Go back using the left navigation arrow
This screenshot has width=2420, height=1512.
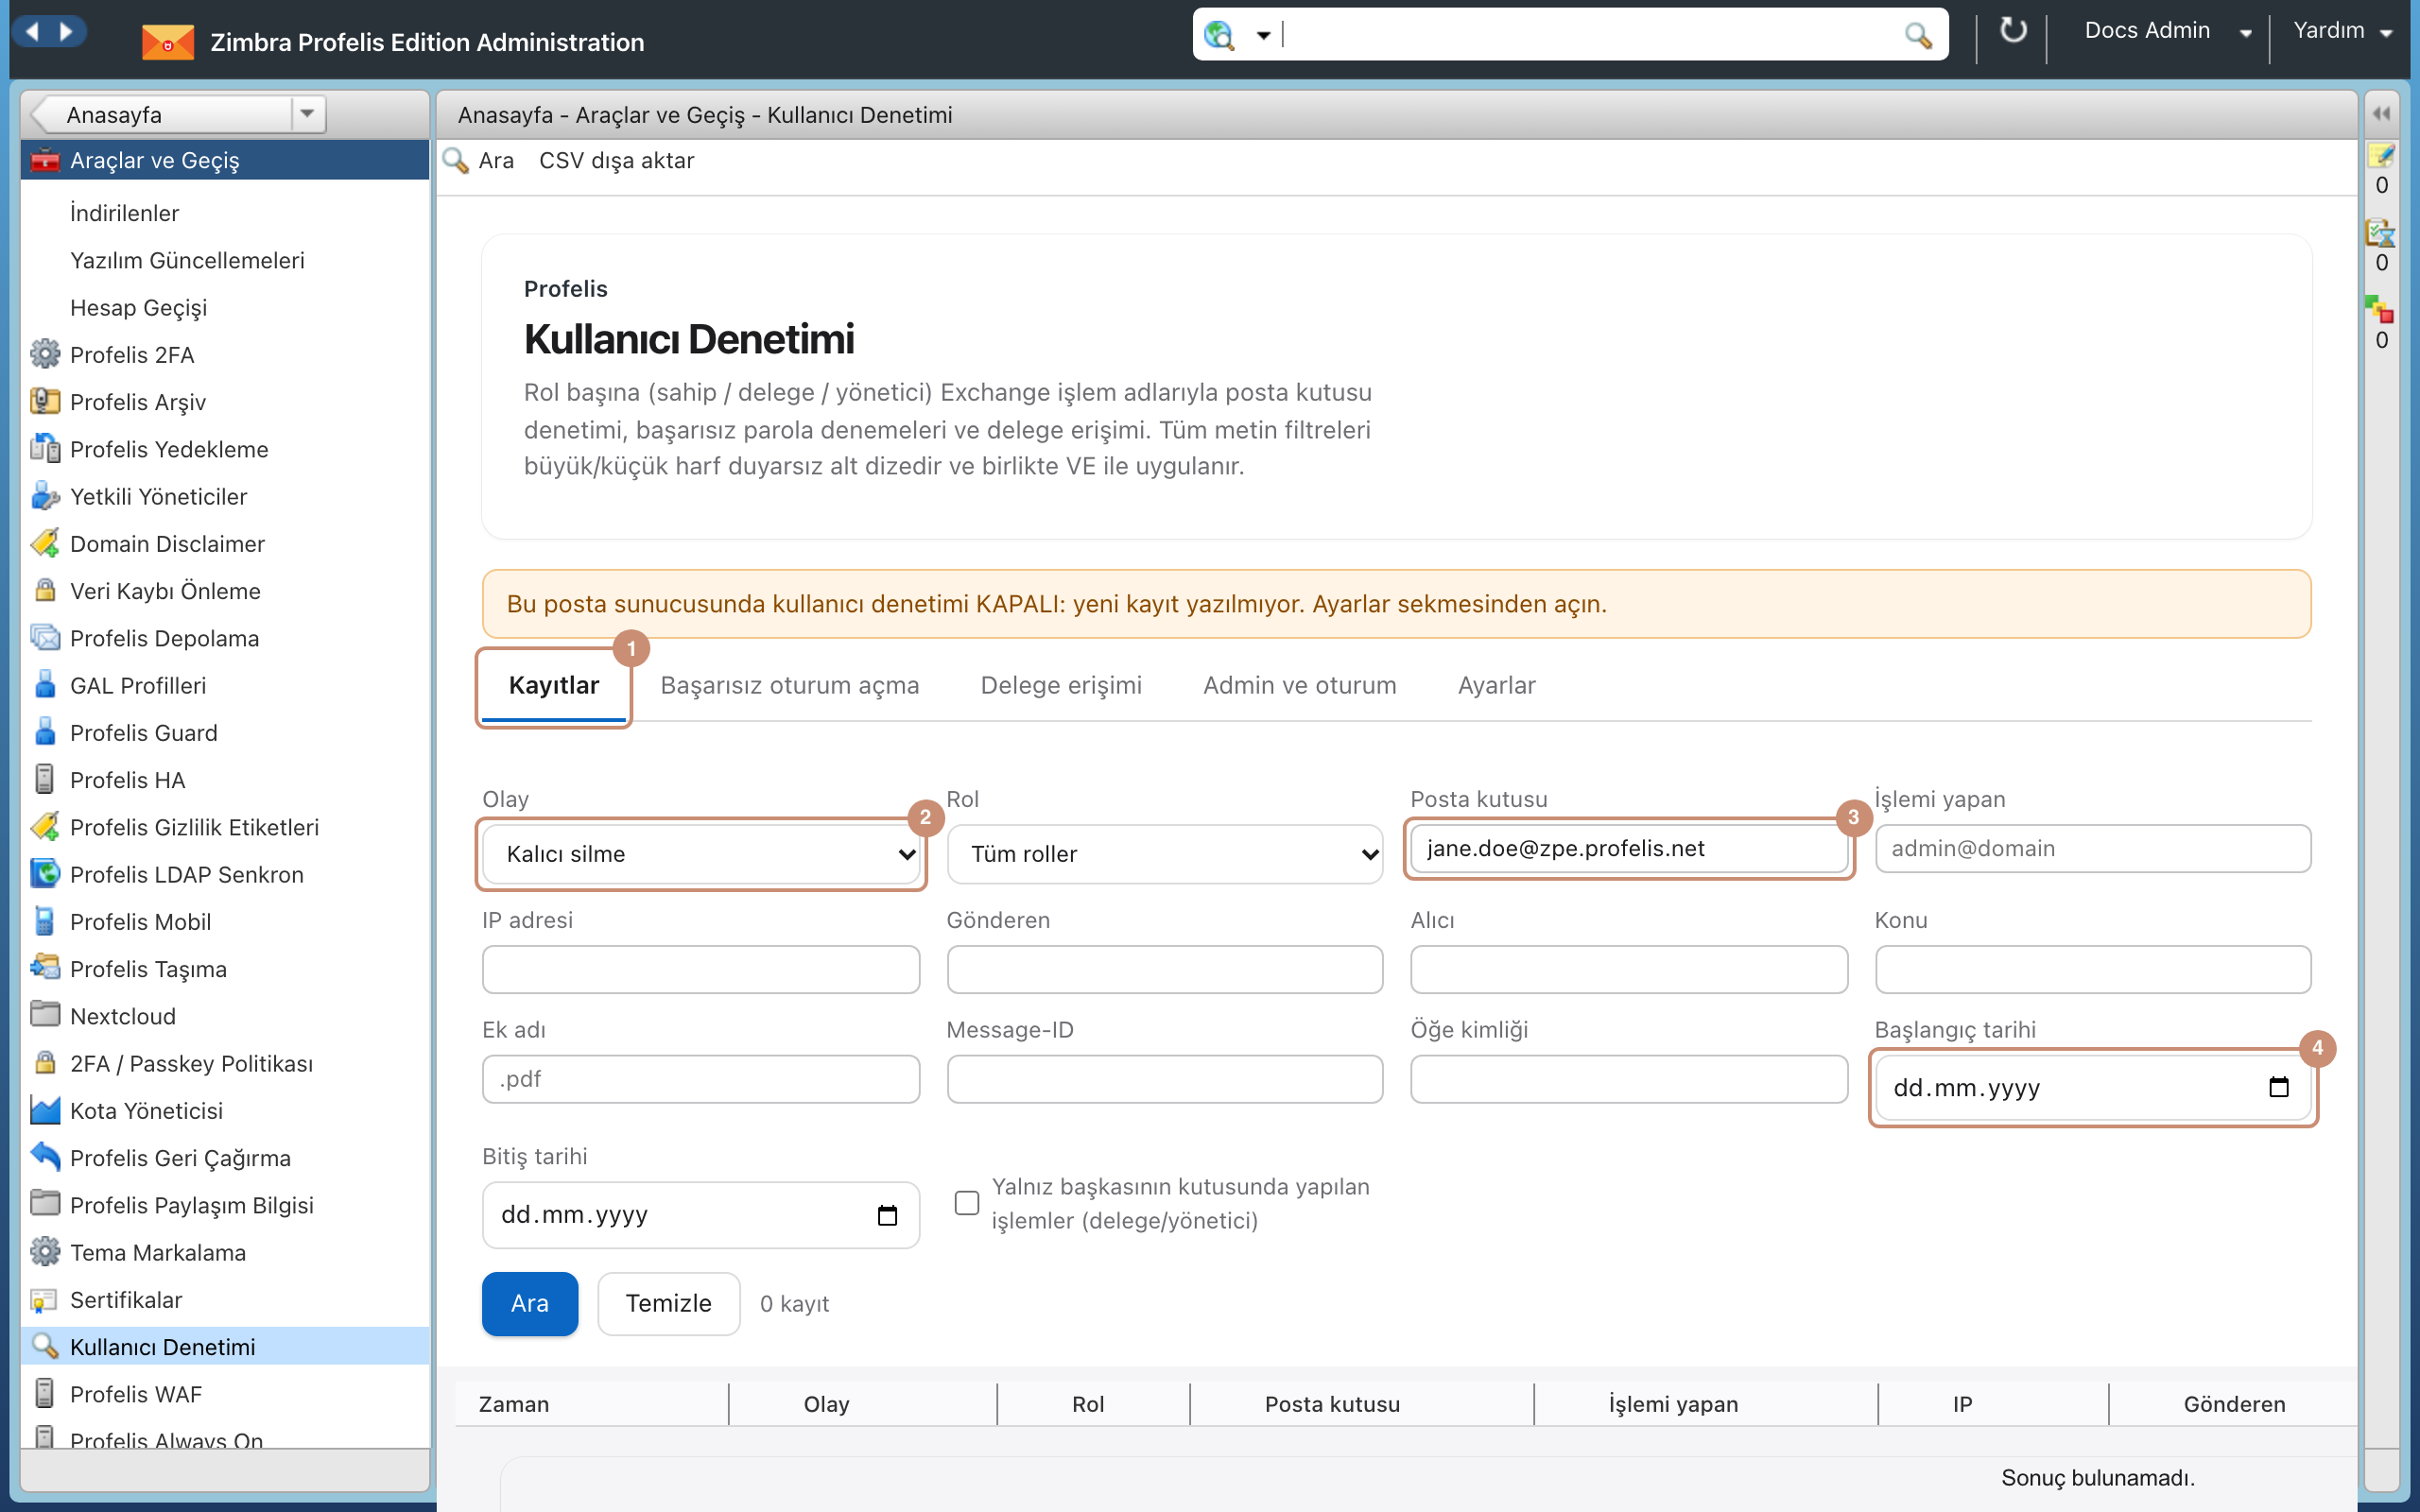(x=32, y=31)
